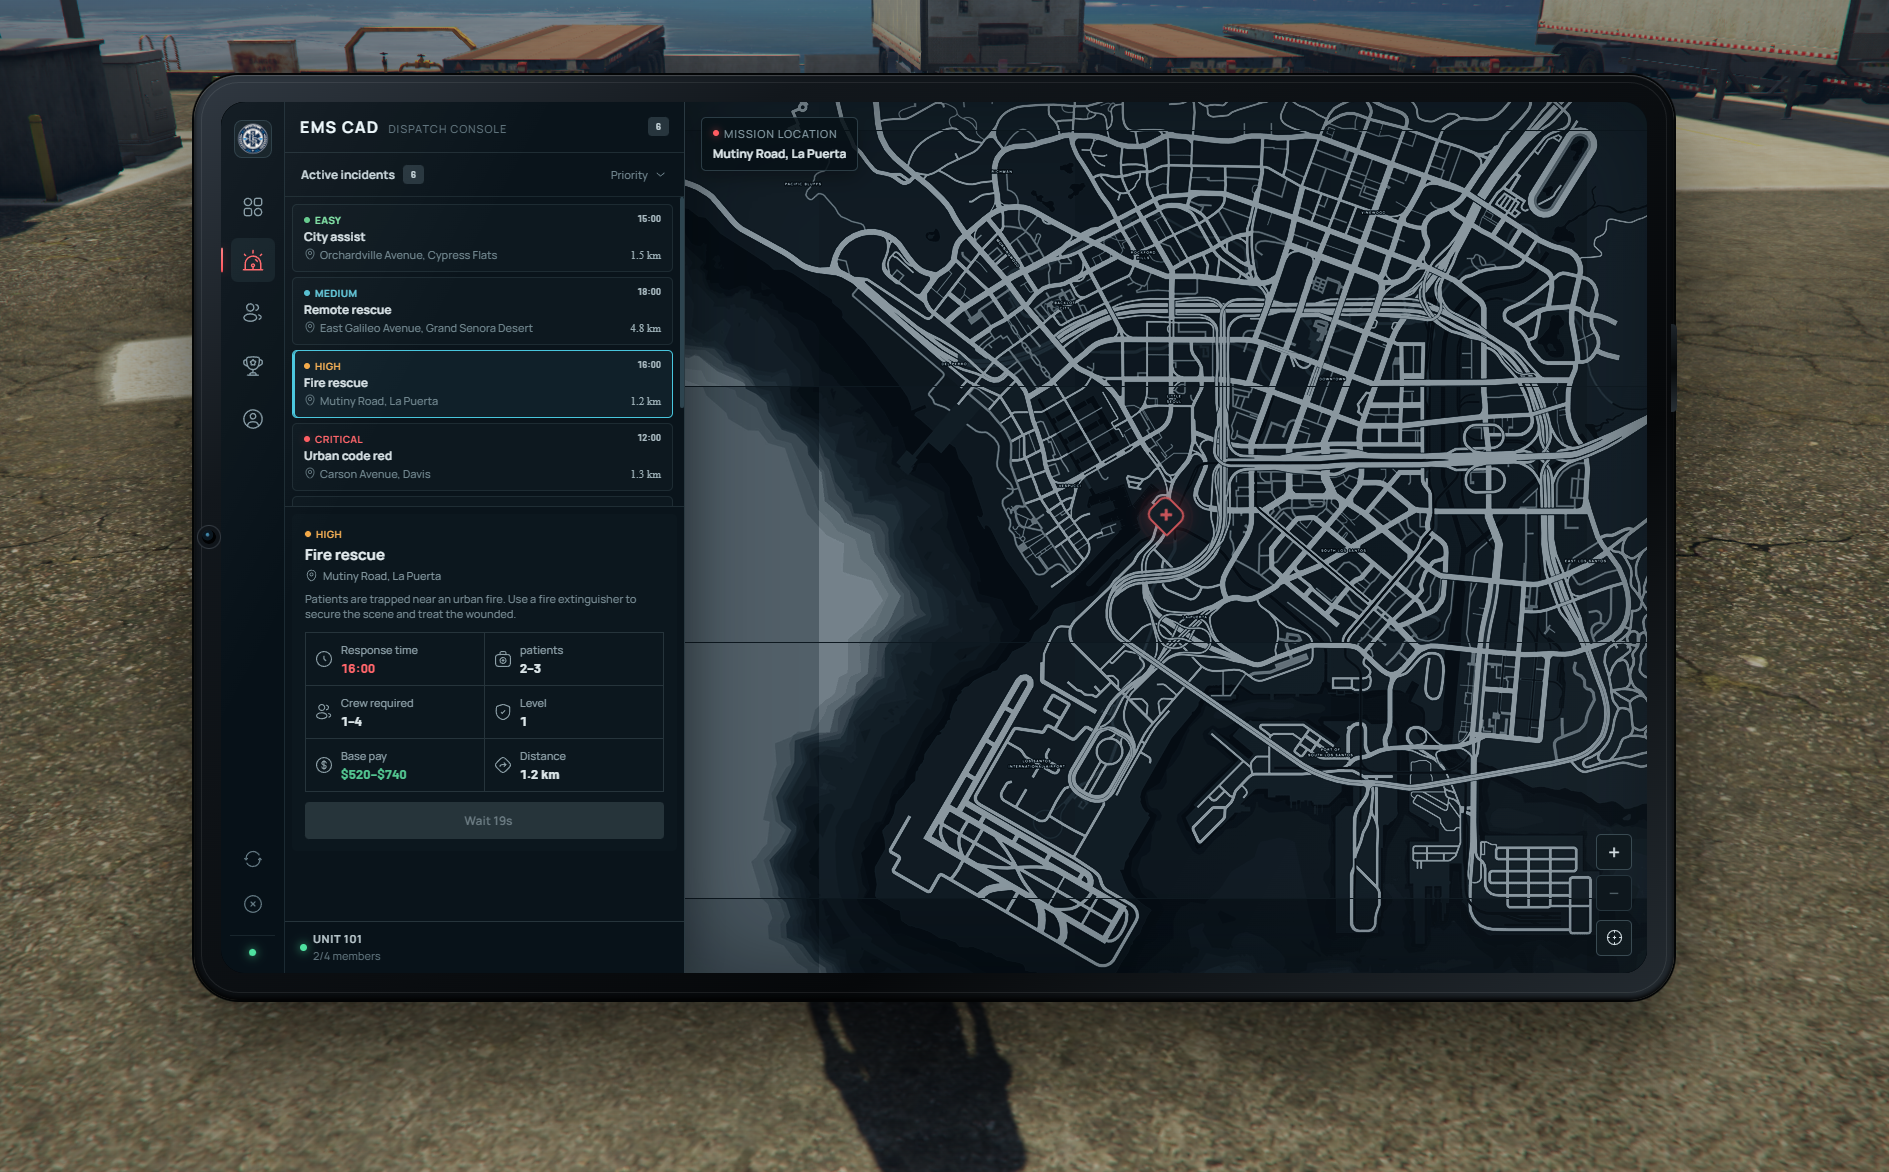
Task: Click the refresh icon in the sidebar
Action: pos(253,859)
